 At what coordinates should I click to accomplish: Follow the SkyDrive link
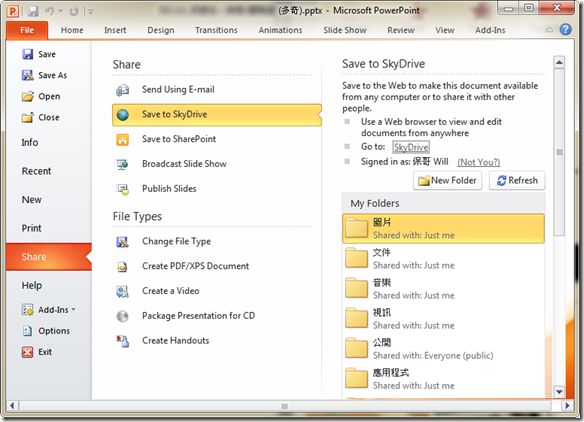click(411, 147)
